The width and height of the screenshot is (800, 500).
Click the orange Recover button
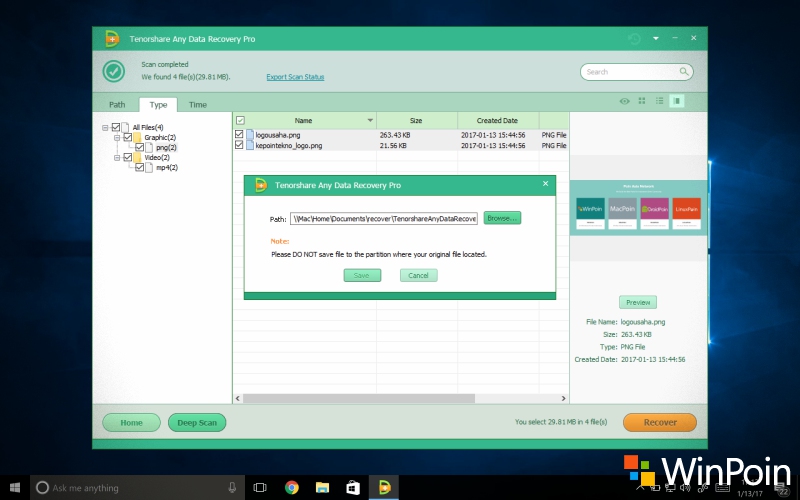[x=660, y=422]
